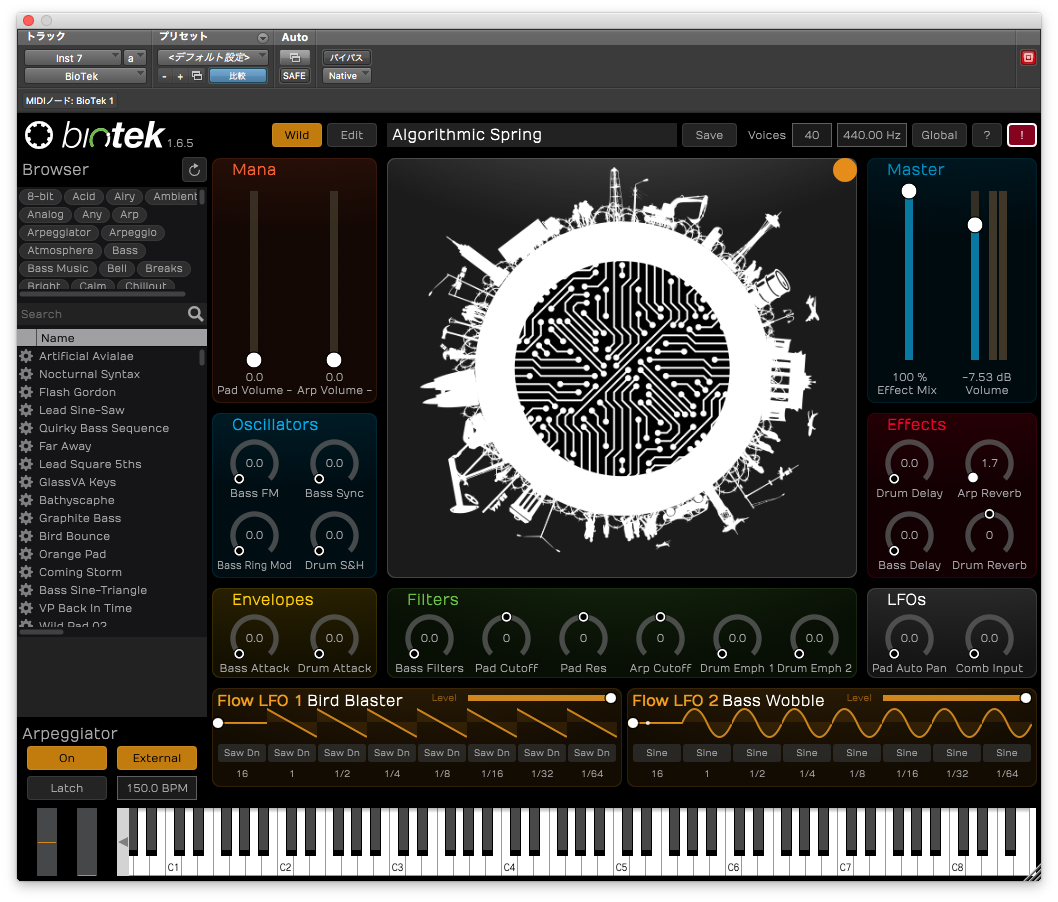Click the gear icon beside Quirky Bass Sequence
The width and height of the screenshot is (1058, 902).
click(26, 428)
